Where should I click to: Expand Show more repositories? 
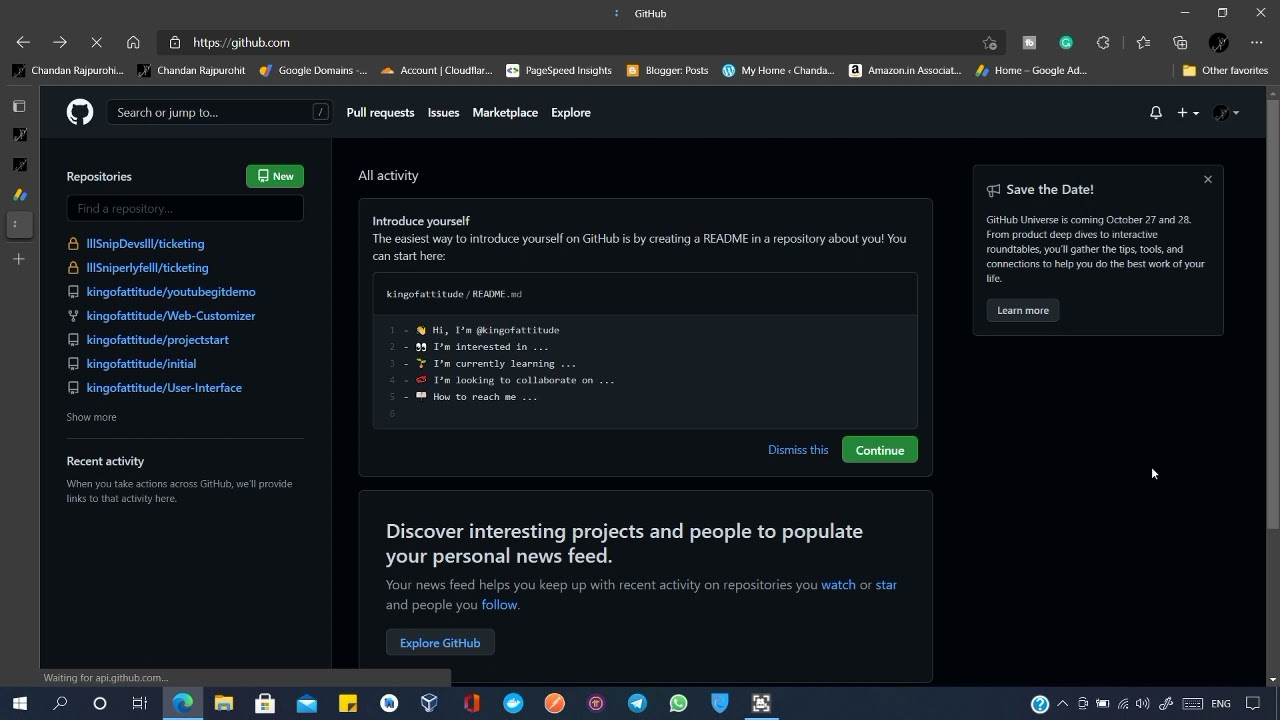pos(91,417)
